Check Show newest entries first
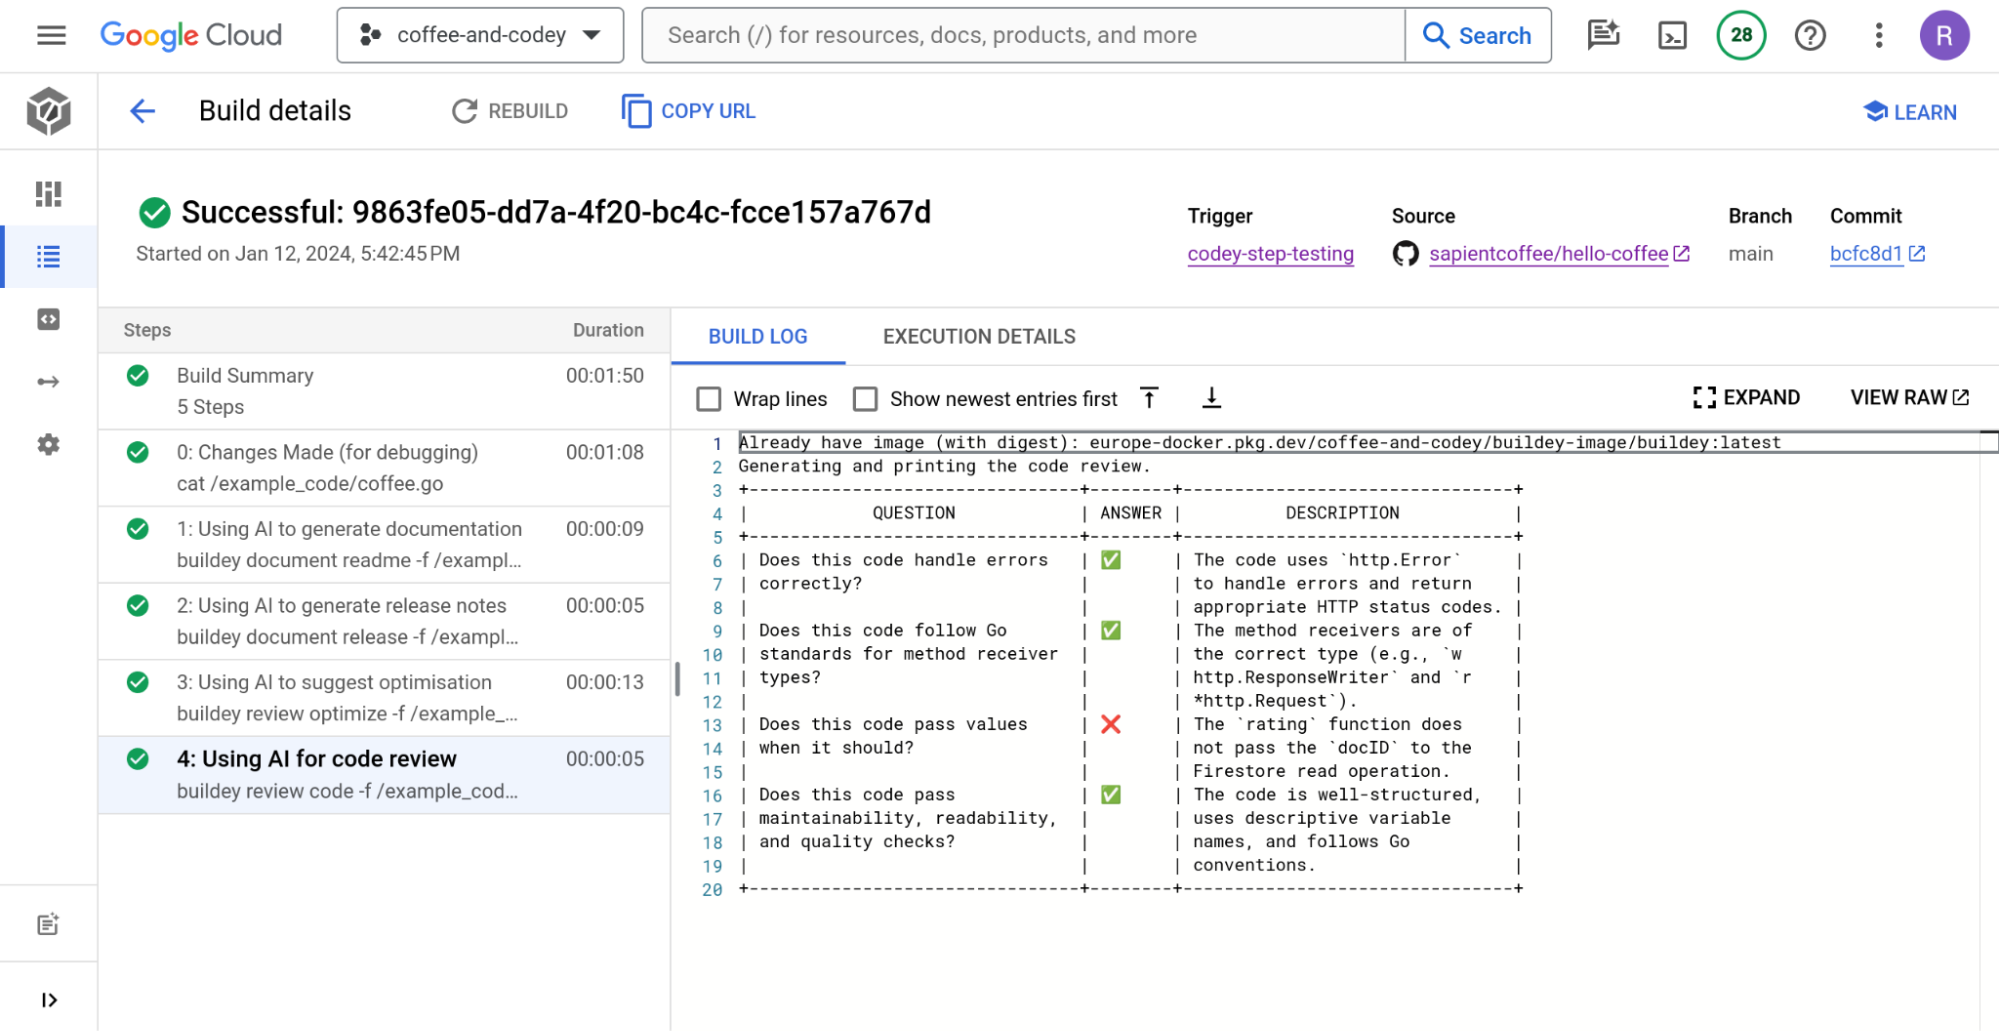This screenshot has width=1999, height=1031. 865,398
